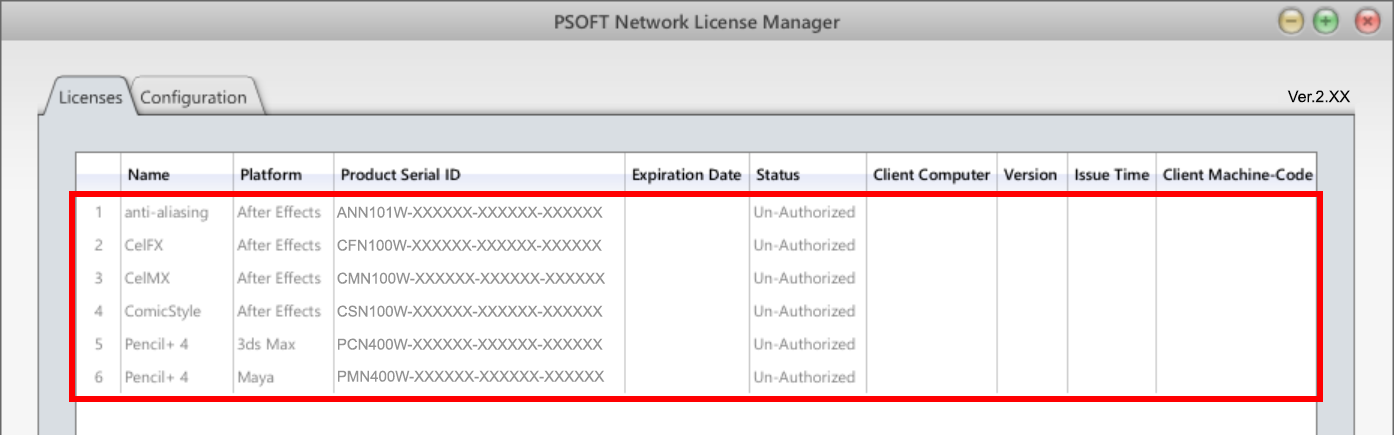The width and height of the screenshot is (1394, 435).
Task: Switch to the Configuration tab
Action: click(194, 97)
